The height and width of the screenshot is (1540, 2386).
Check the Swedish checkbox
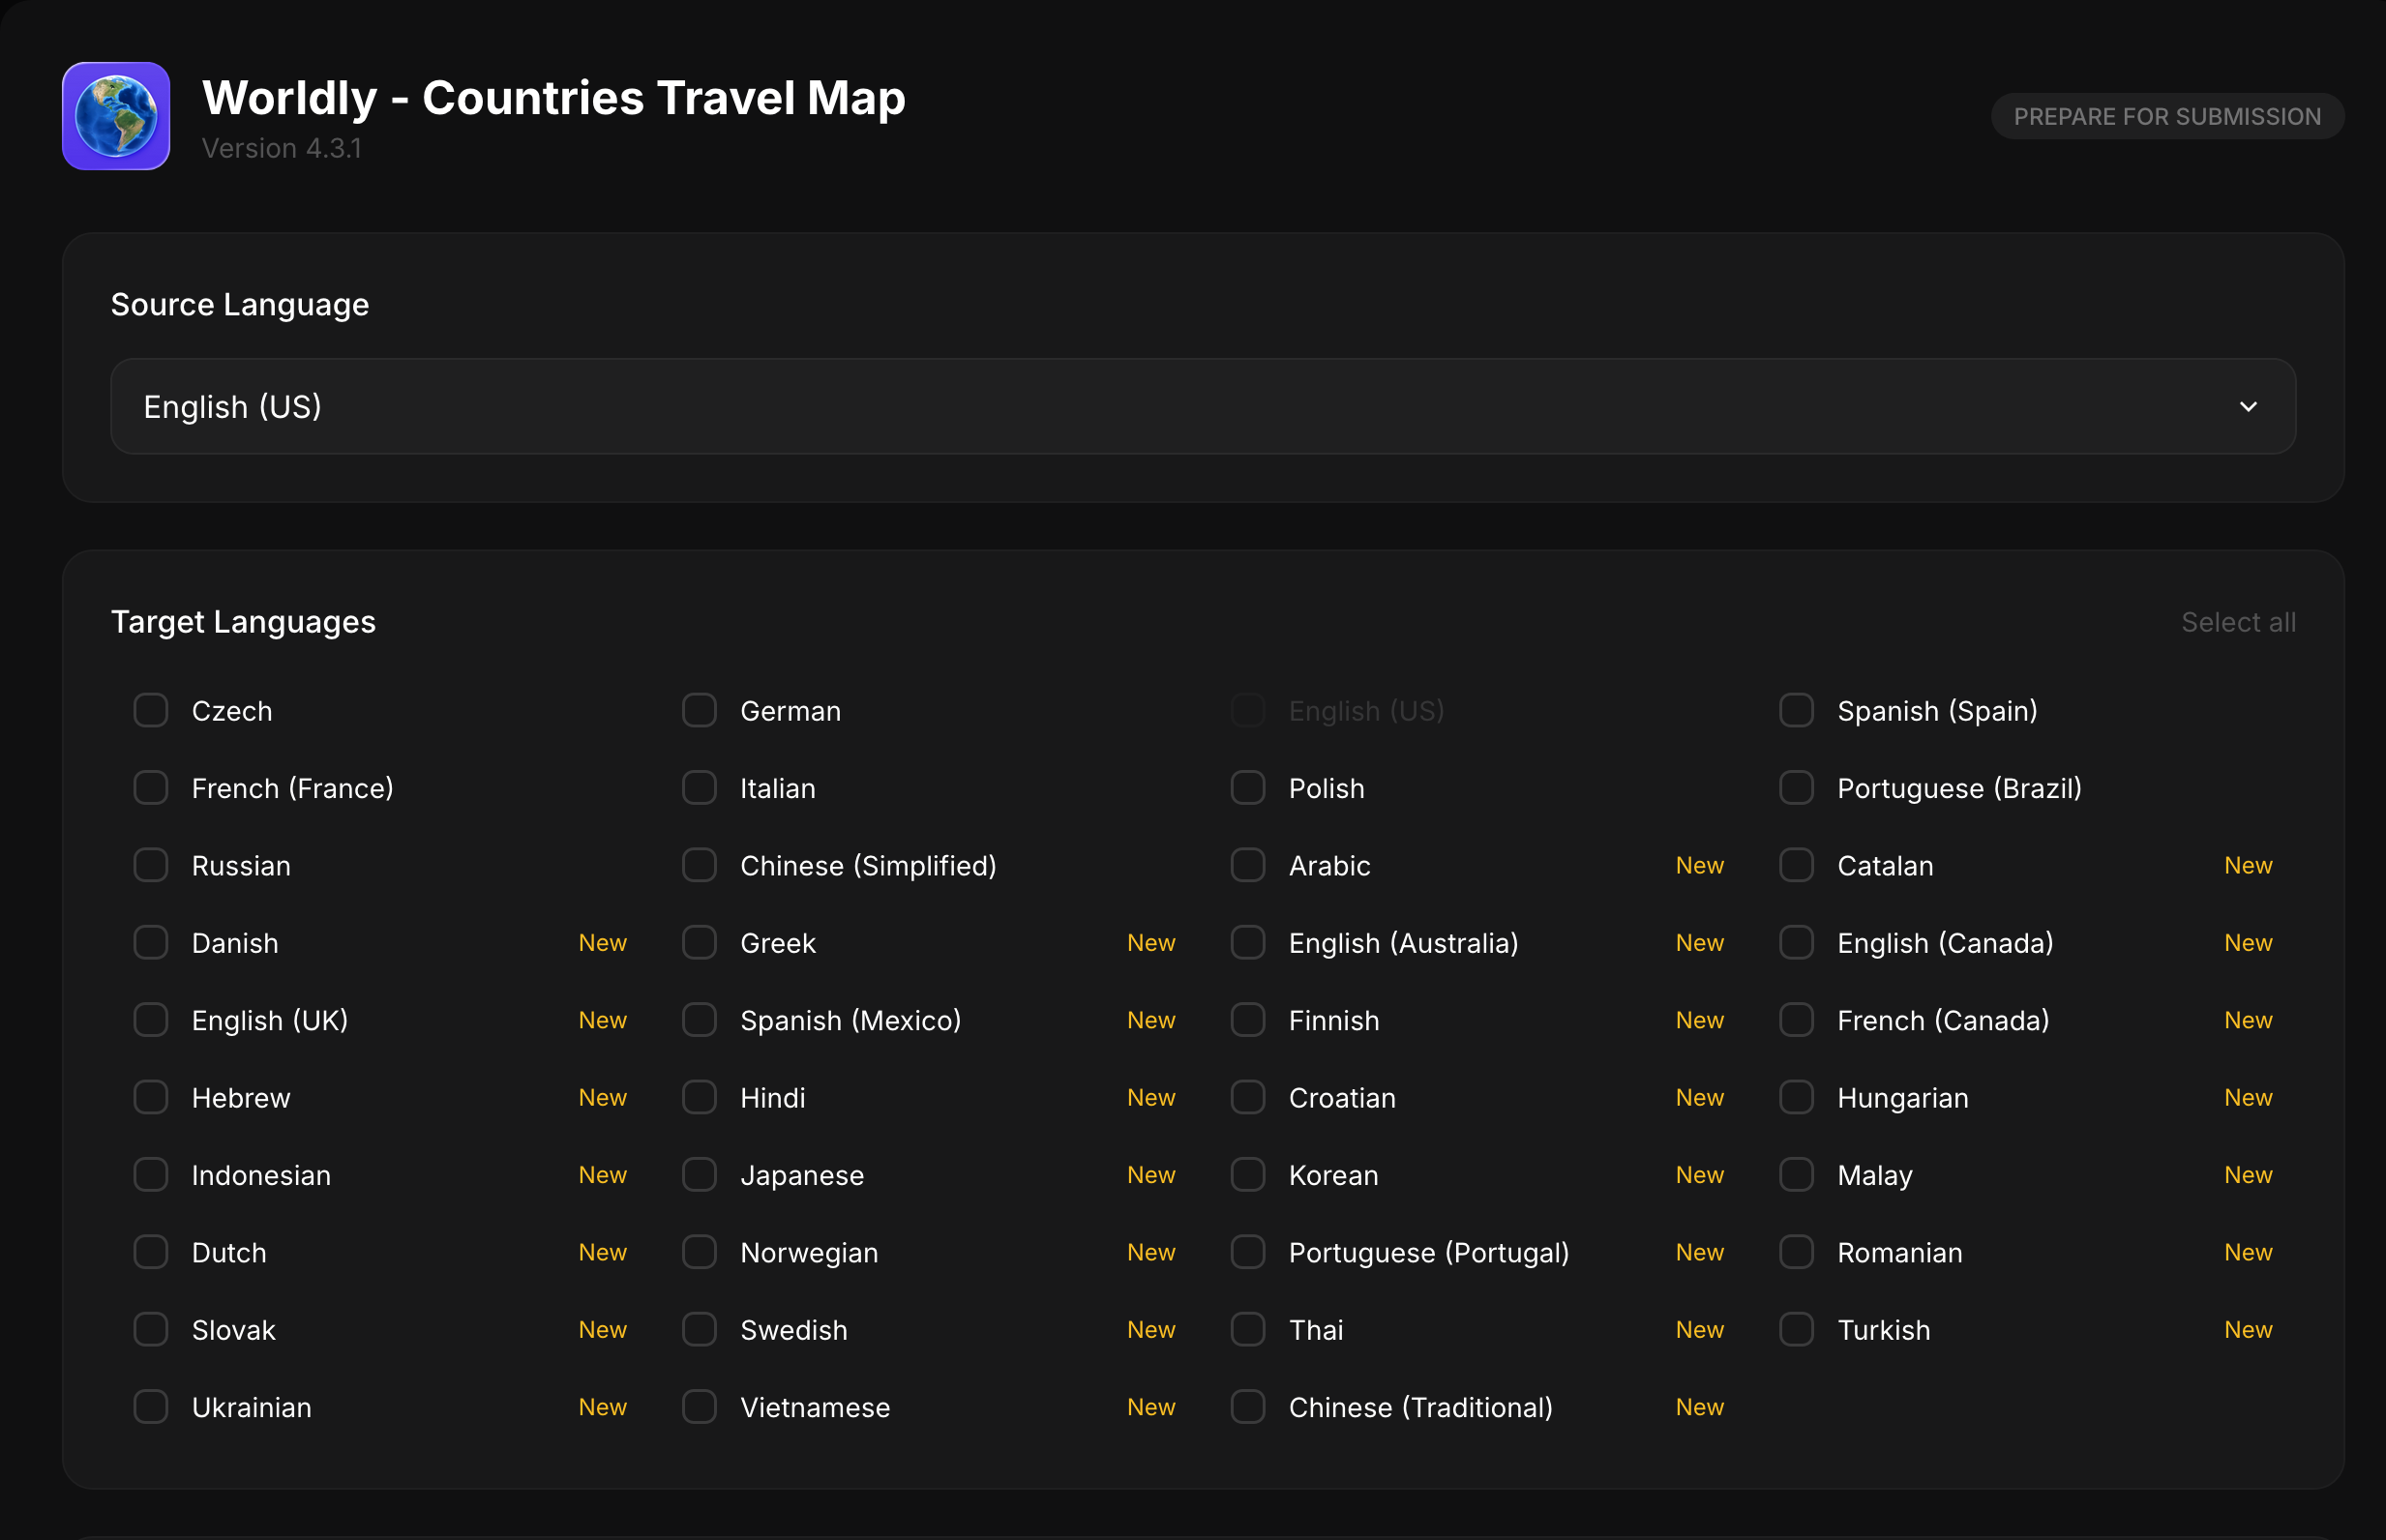click(x=699, y=1329)
